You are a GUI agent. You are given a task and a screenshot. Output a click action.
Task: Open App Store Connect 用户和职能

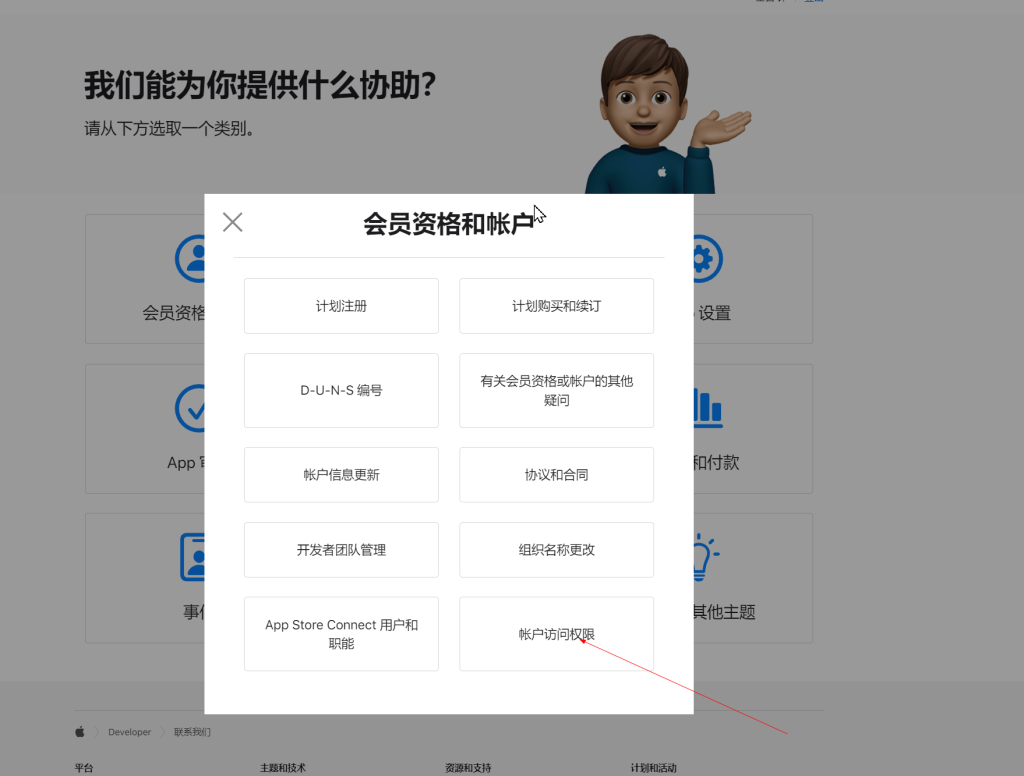pyautogui.click(x=341, y=634)
